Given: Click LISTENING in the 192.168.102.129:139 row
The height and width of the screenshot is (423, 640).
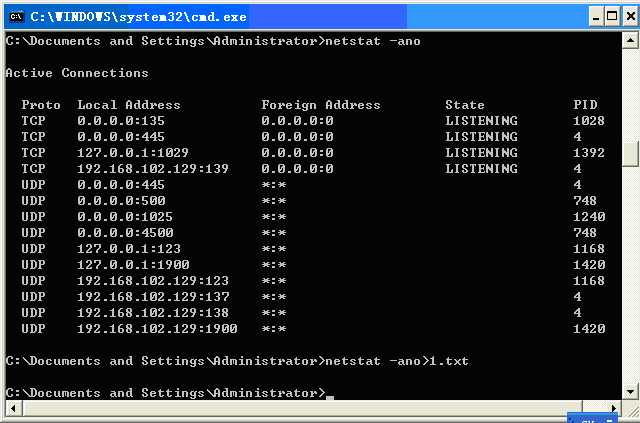Looking at the screenshot, I should tap(481, 169).
